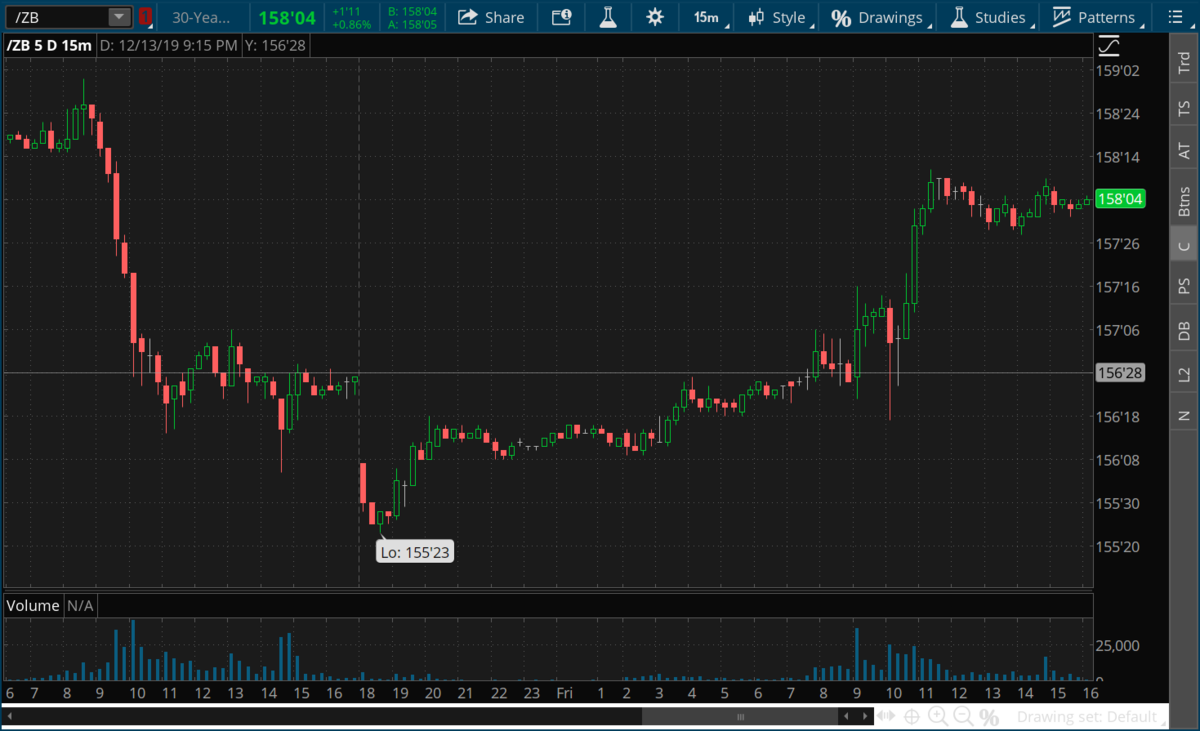The height and width of the screenshot is (731, 1200).
Task: Open the PS sidebar tab
Action: (1184, 287)
